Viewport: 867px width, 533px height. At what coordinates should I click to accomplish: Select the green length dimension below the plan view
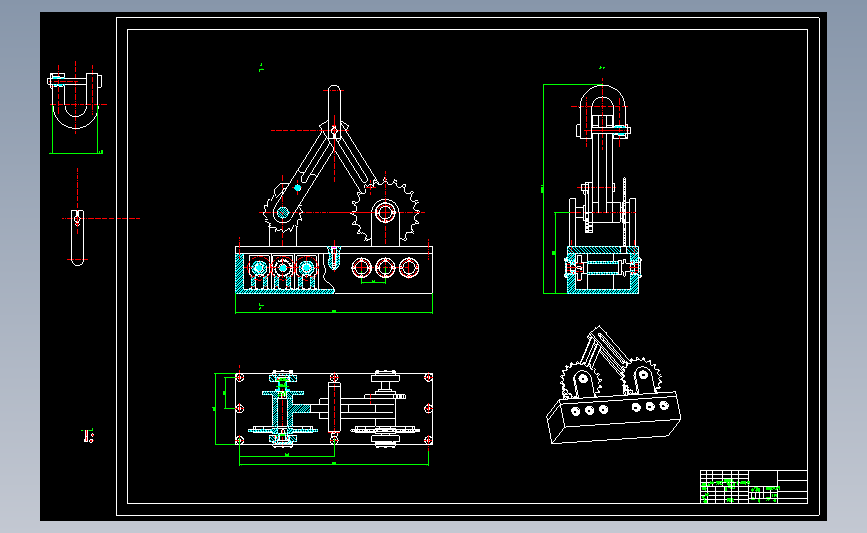tap(334, 464)
